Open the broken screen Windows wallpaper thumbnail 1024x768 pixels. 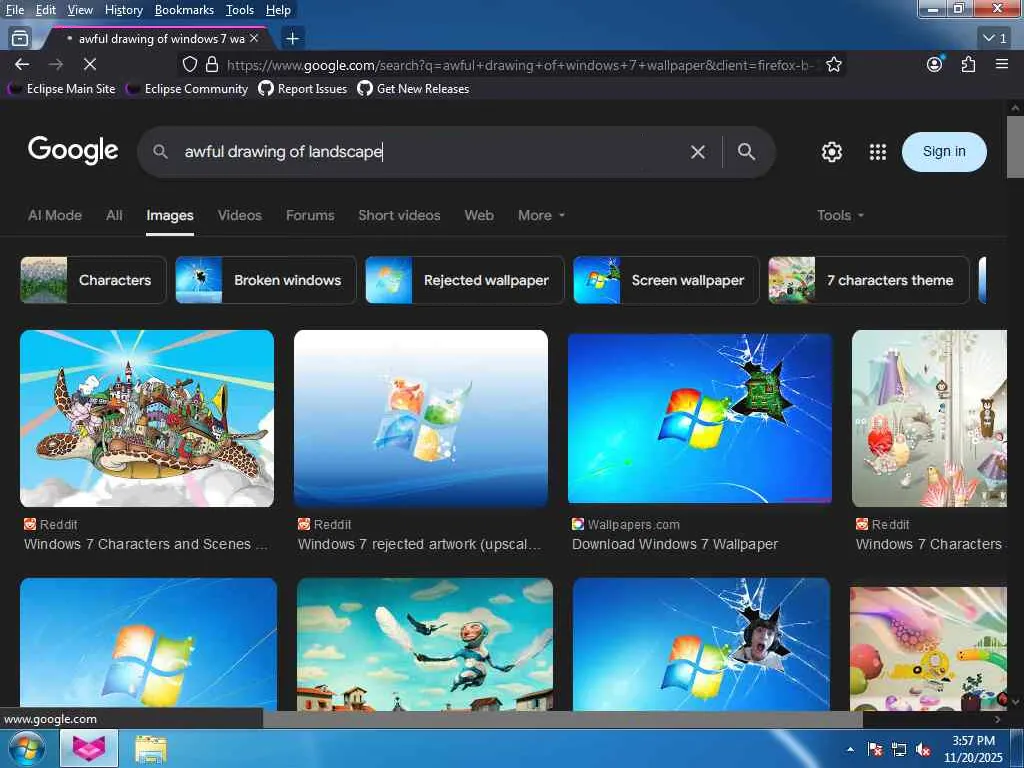[x=699, y=418]
